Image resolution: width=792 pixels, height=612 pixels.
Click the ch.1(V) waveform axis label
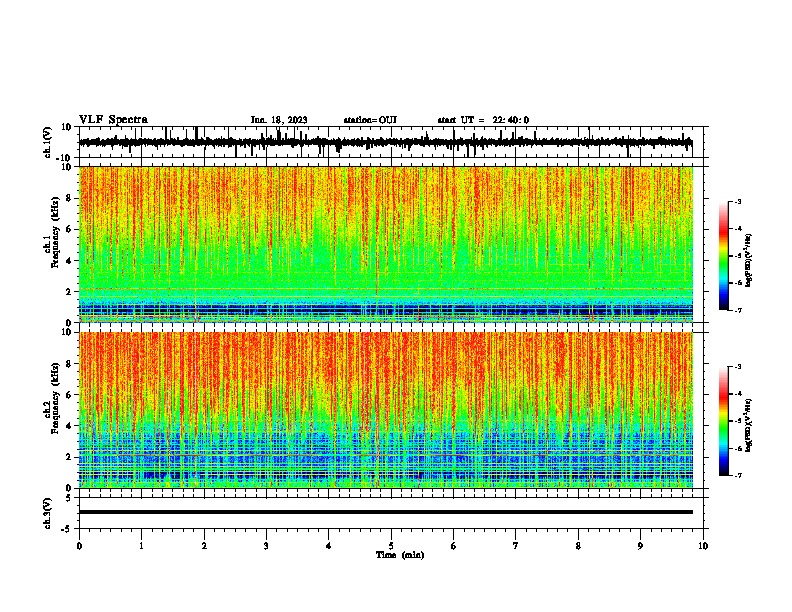coord(47,142)
